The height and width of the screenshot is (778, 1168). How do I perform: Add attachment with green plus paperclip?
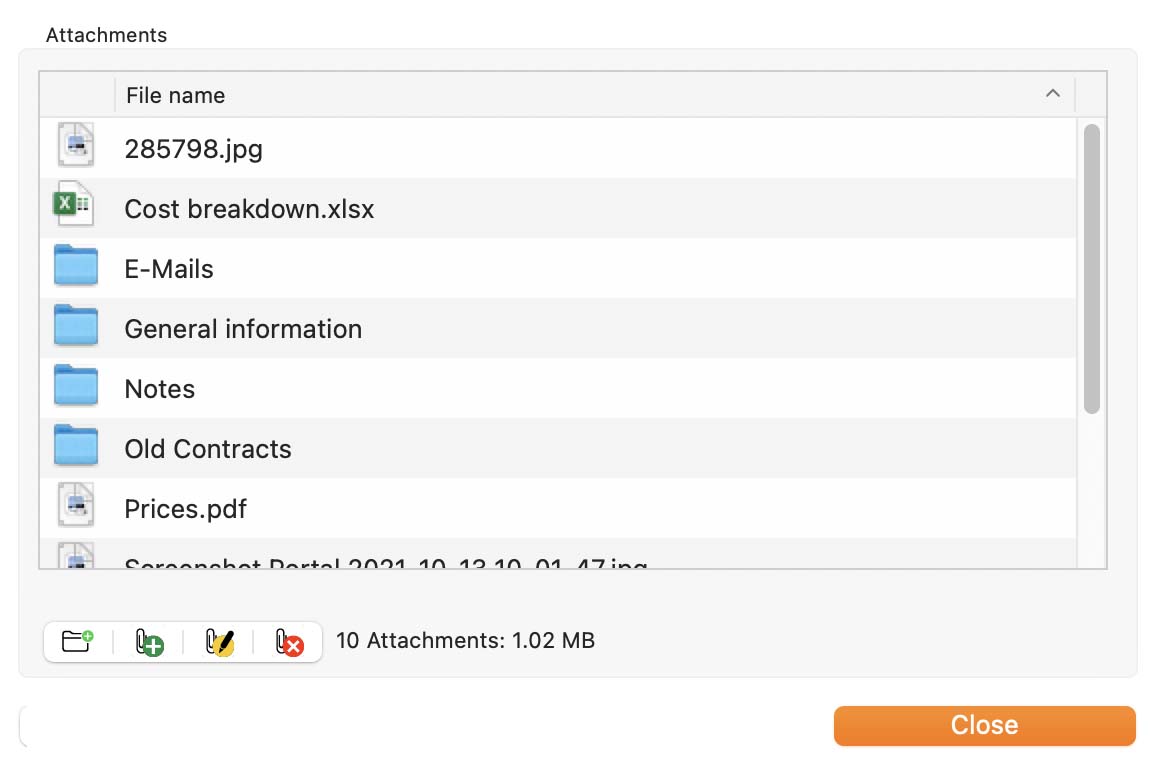point(149,642)
